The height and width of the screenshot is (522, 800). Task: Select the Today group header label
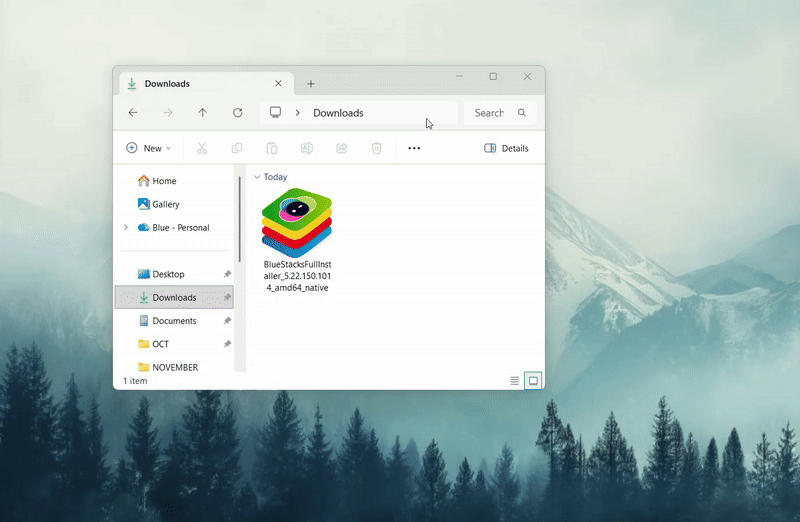point(276,177)
